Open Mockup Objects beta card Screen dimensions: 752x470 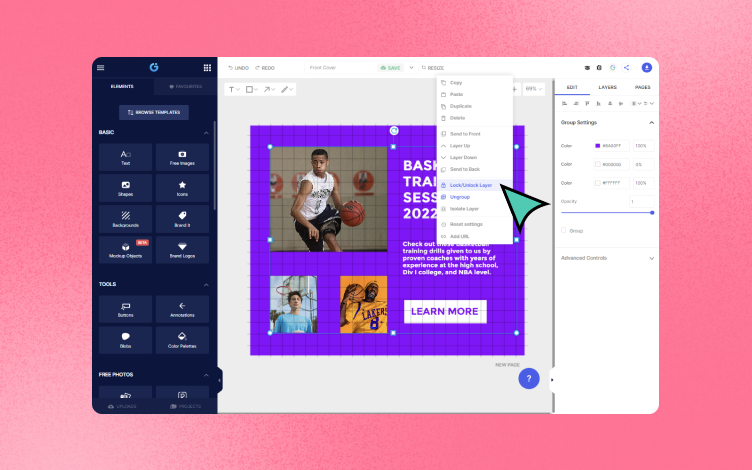click(126, 249)
